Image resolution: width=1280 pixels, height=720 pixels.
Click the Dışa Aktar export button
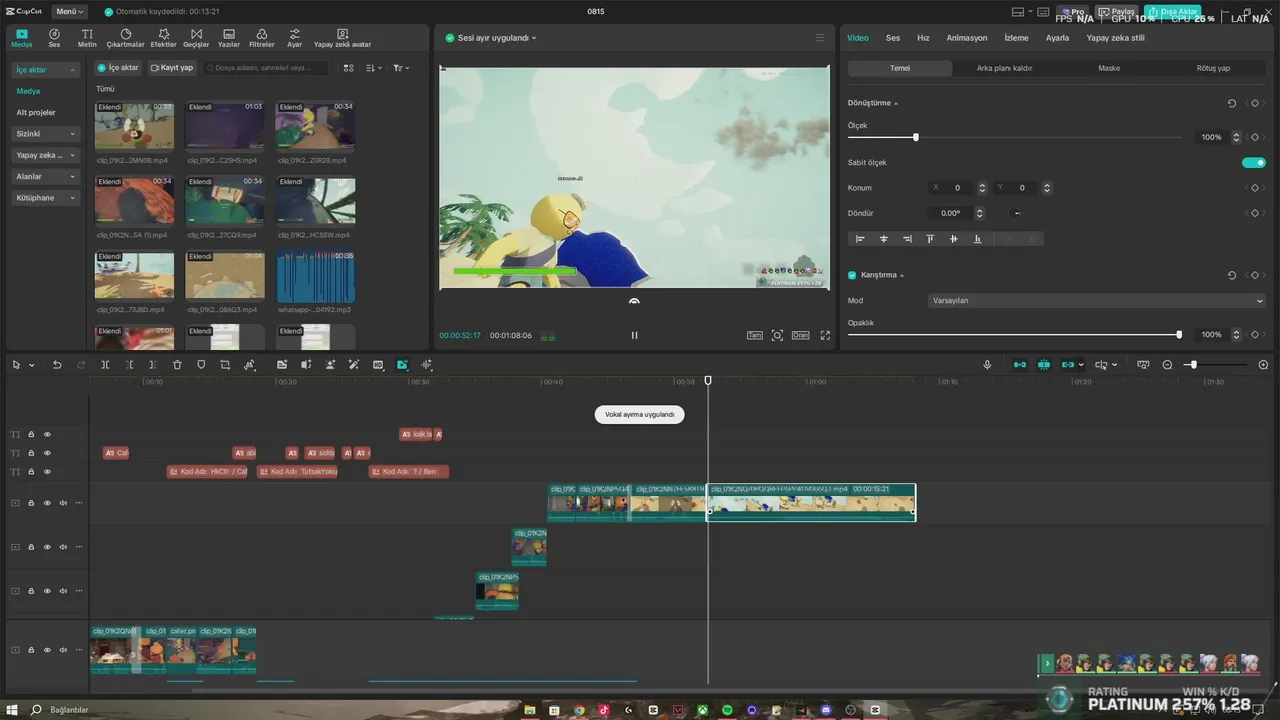click(x=1173, y=12)
